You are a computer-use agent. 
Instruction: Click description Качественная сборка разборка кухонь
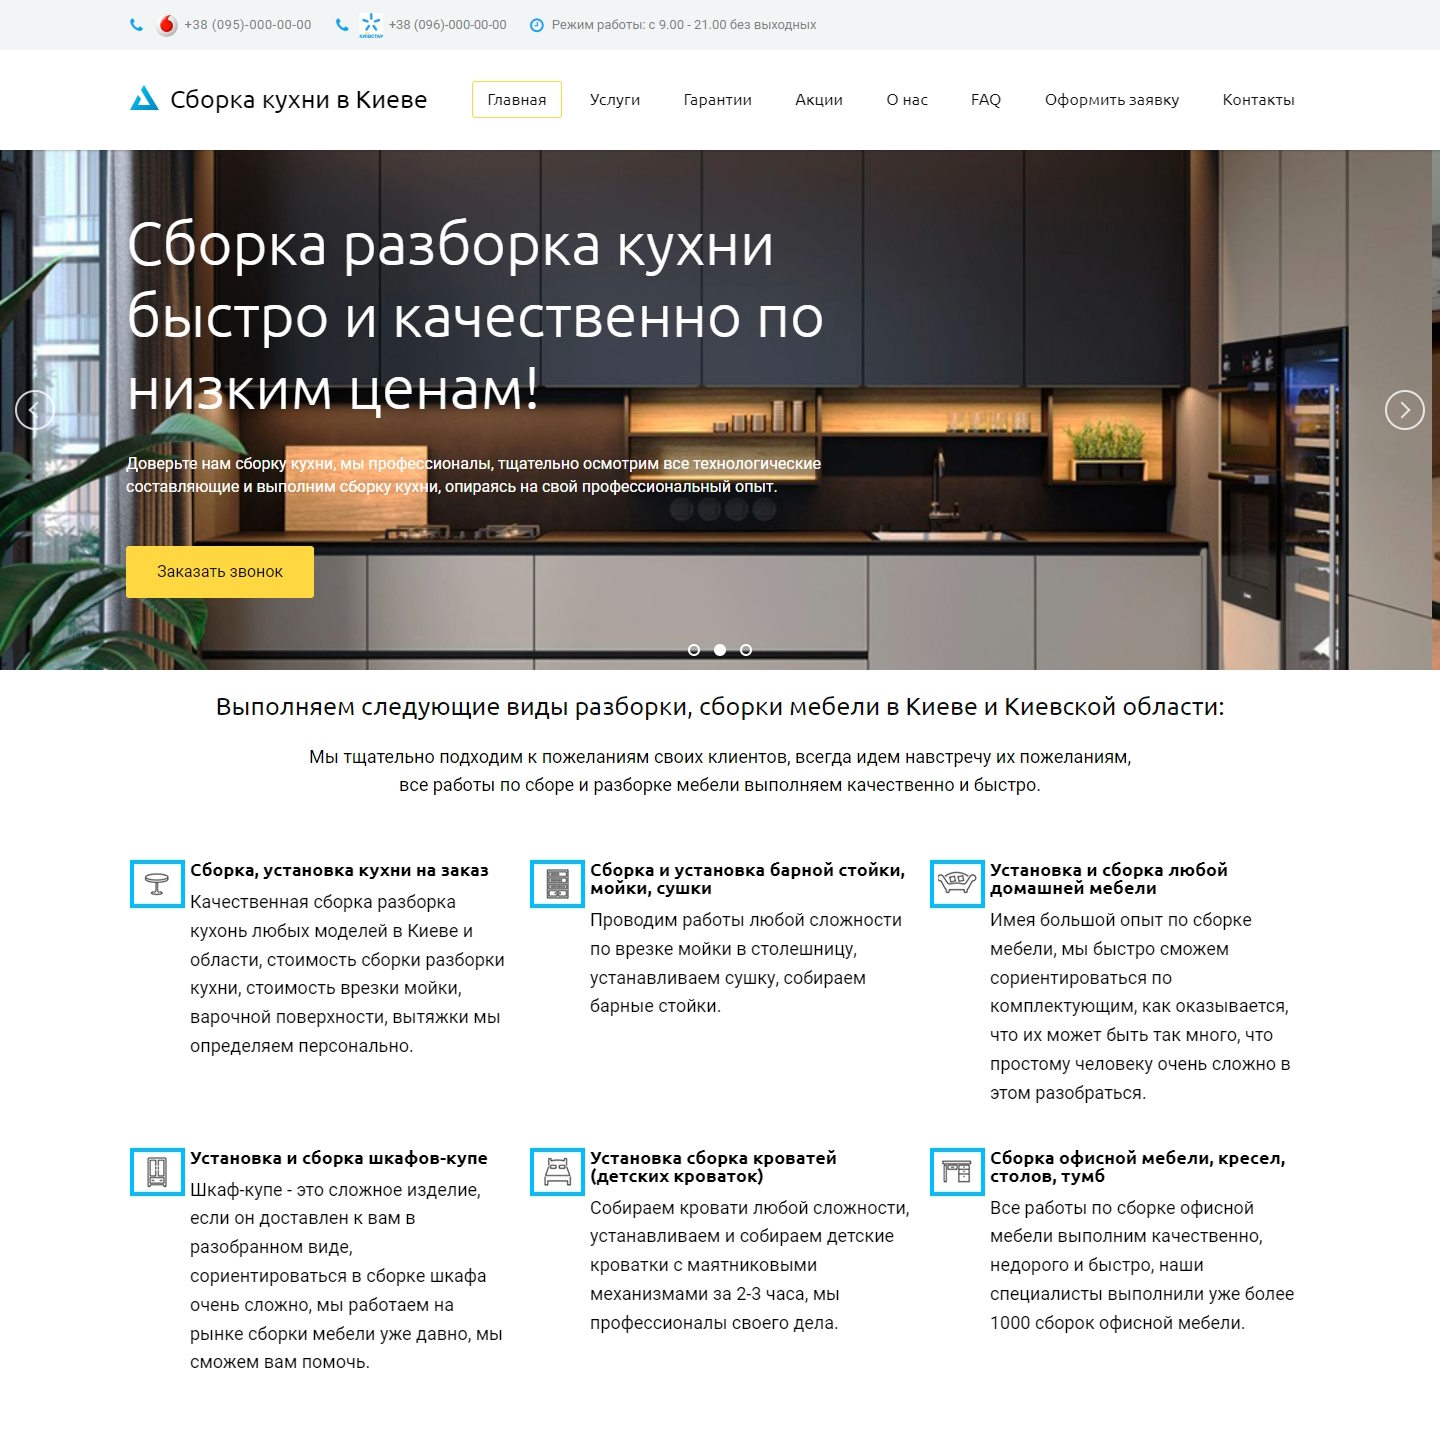[347, 974]
